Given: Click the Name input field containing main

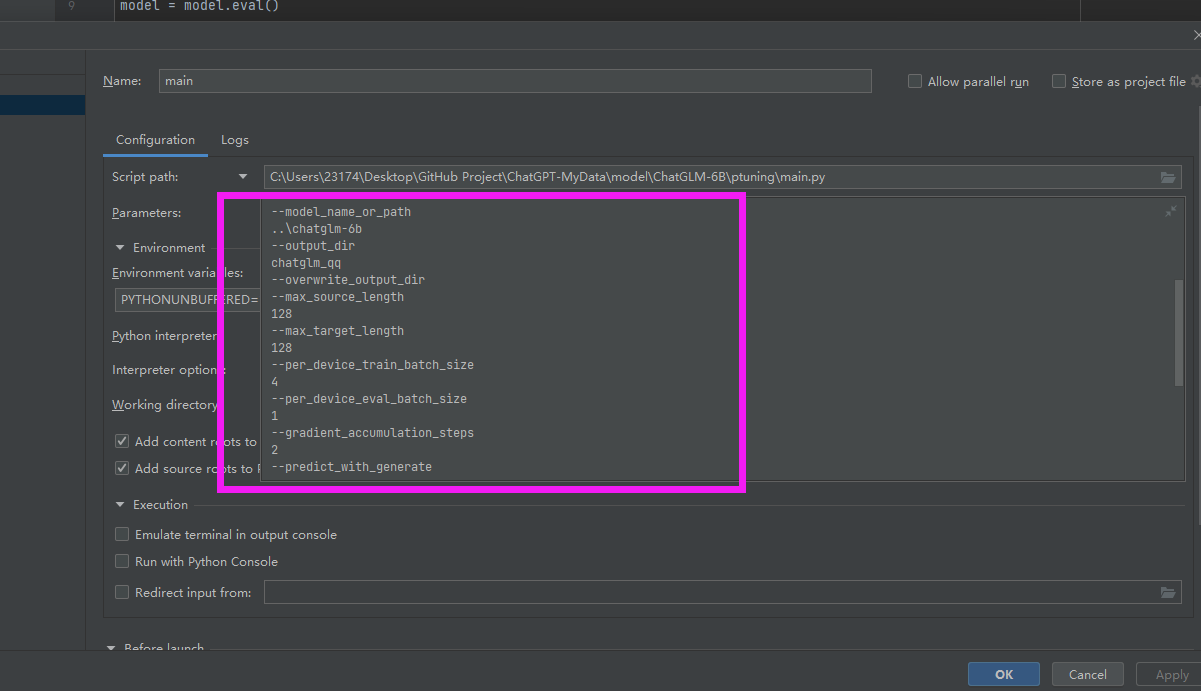Looking at the screenshot, I should coord(515,81).
